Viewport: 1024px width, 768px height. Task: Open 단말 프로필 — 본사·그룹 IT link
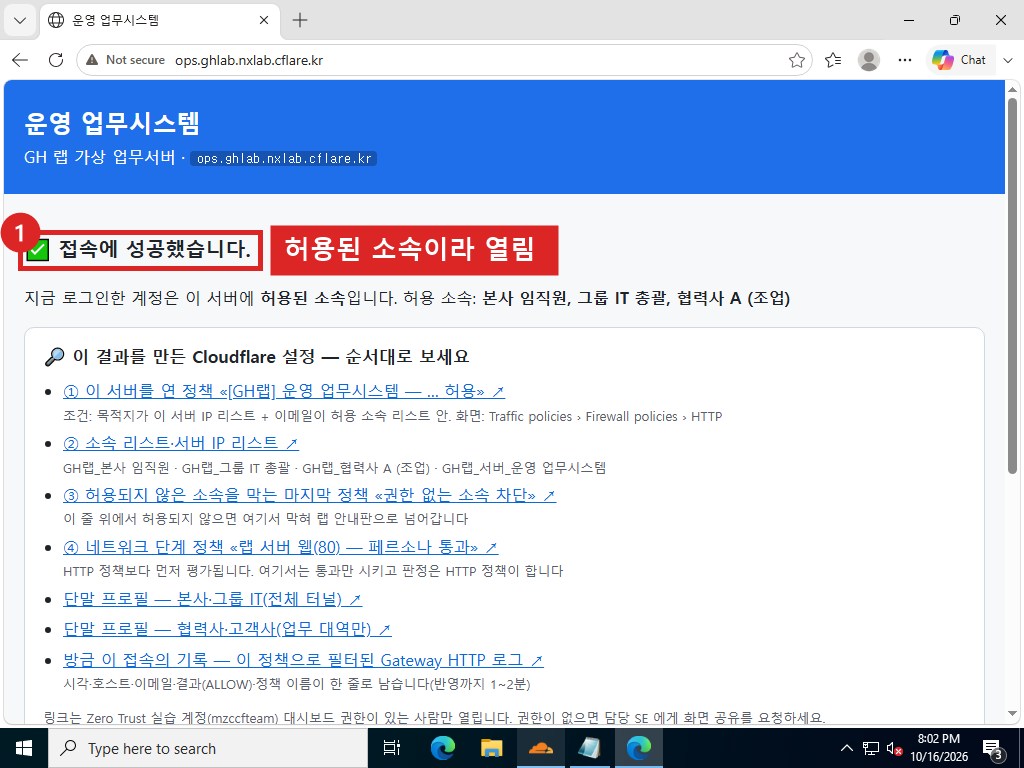[212, 598]
